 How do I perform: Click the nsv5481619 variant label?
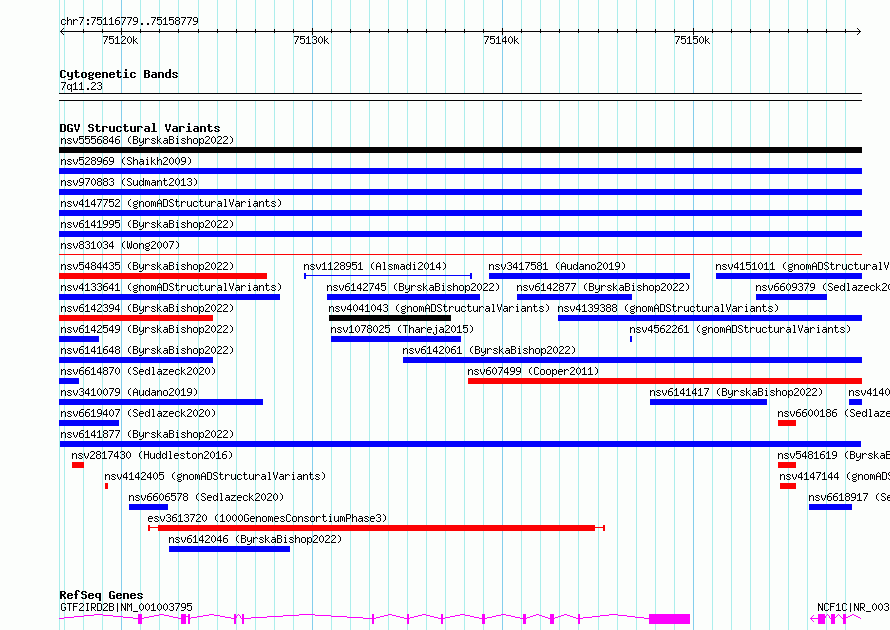coord(833,455)
